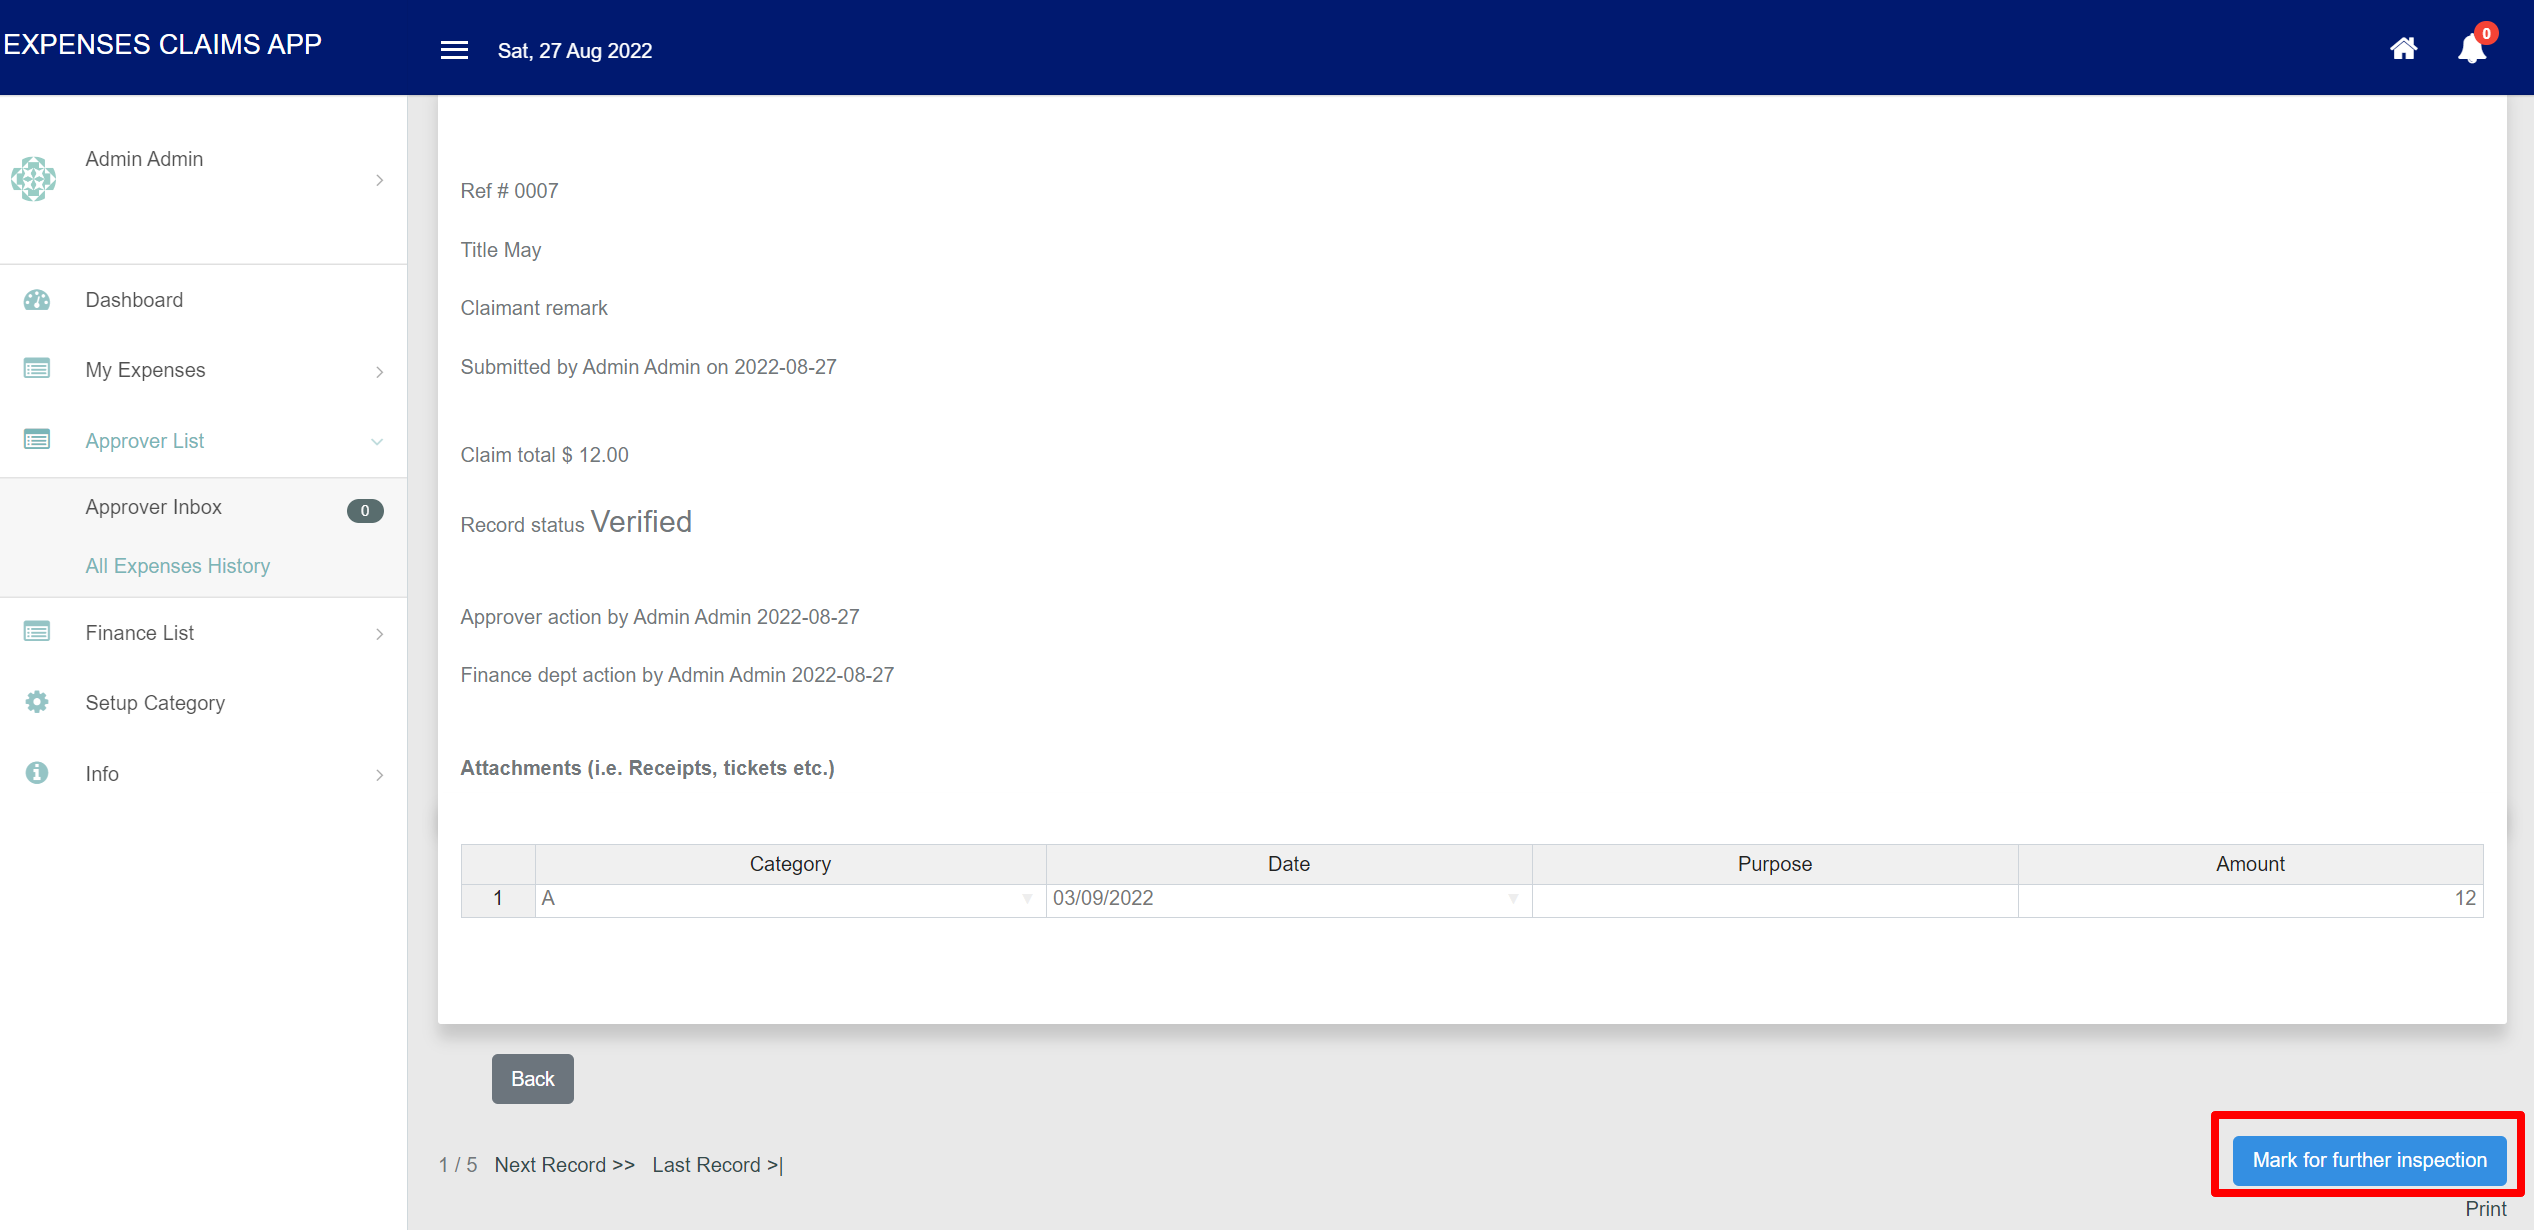Select All Expenses History item
This screenshot has width=2534, height=1230.
click(178, 566)
